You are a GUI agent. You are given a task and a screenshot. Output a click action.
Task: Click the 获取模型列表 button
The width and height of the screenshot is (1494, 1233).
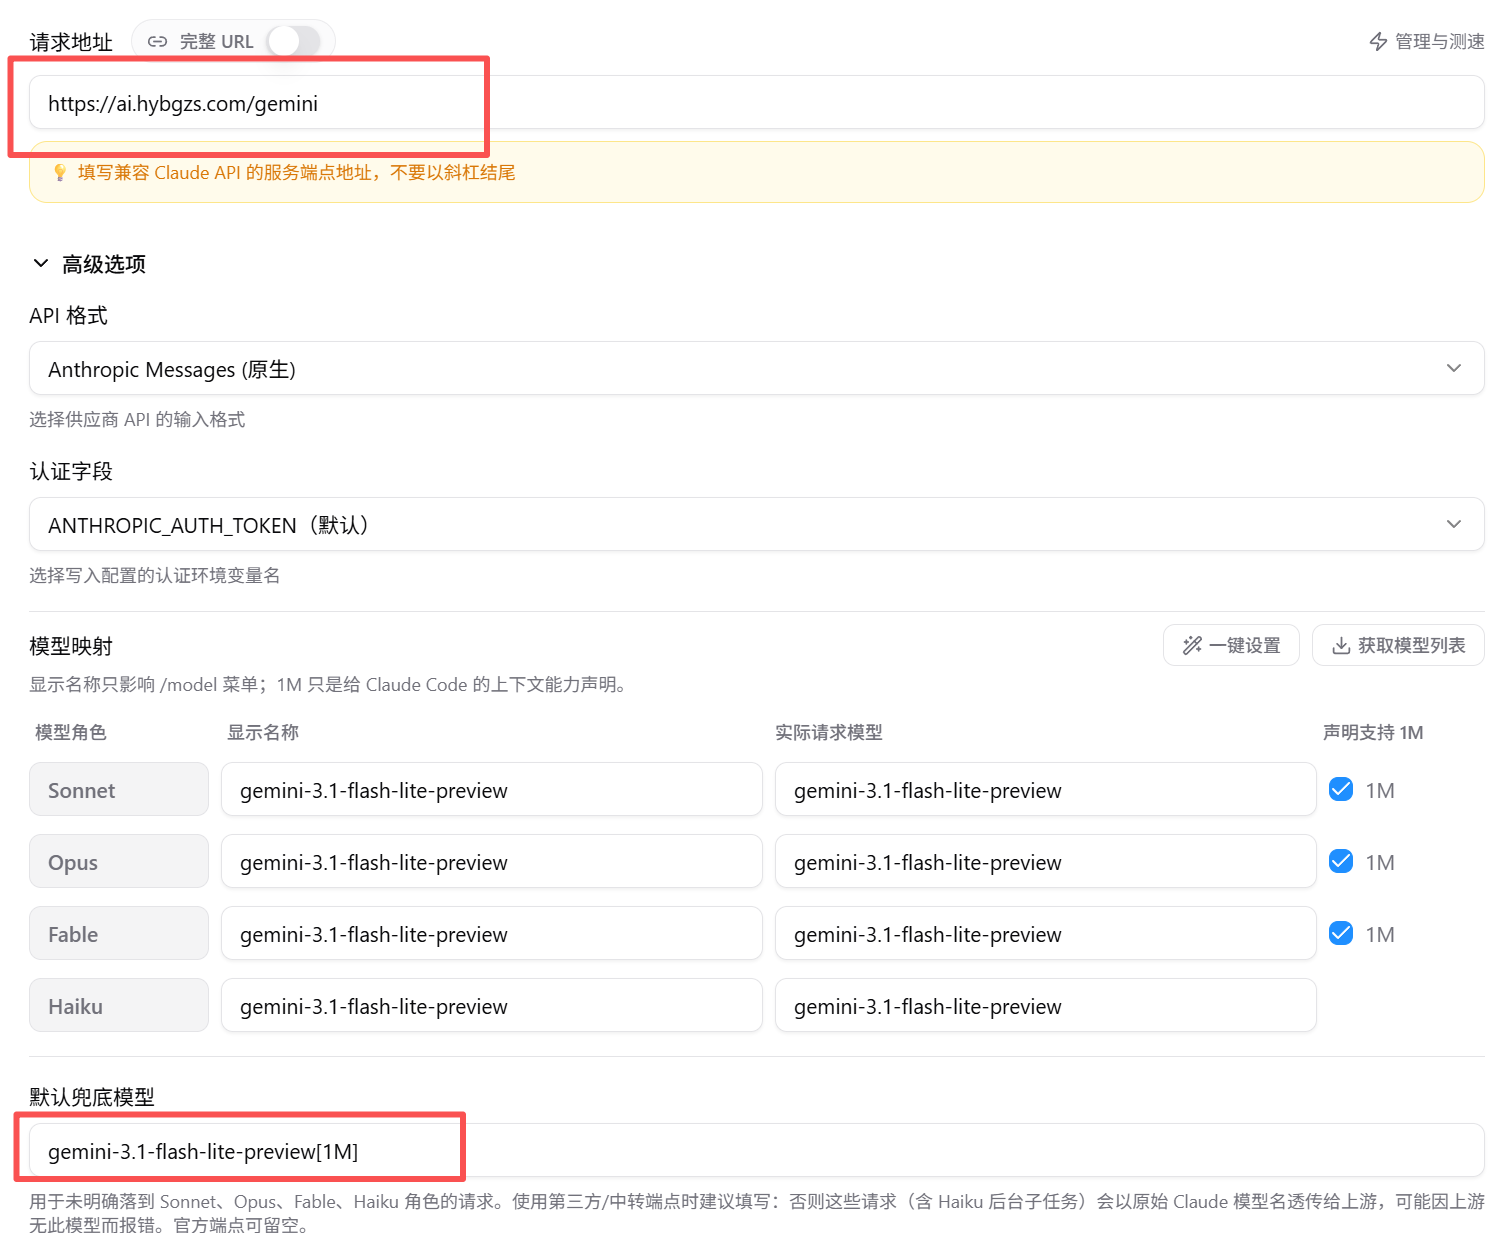click(1398, 645)
